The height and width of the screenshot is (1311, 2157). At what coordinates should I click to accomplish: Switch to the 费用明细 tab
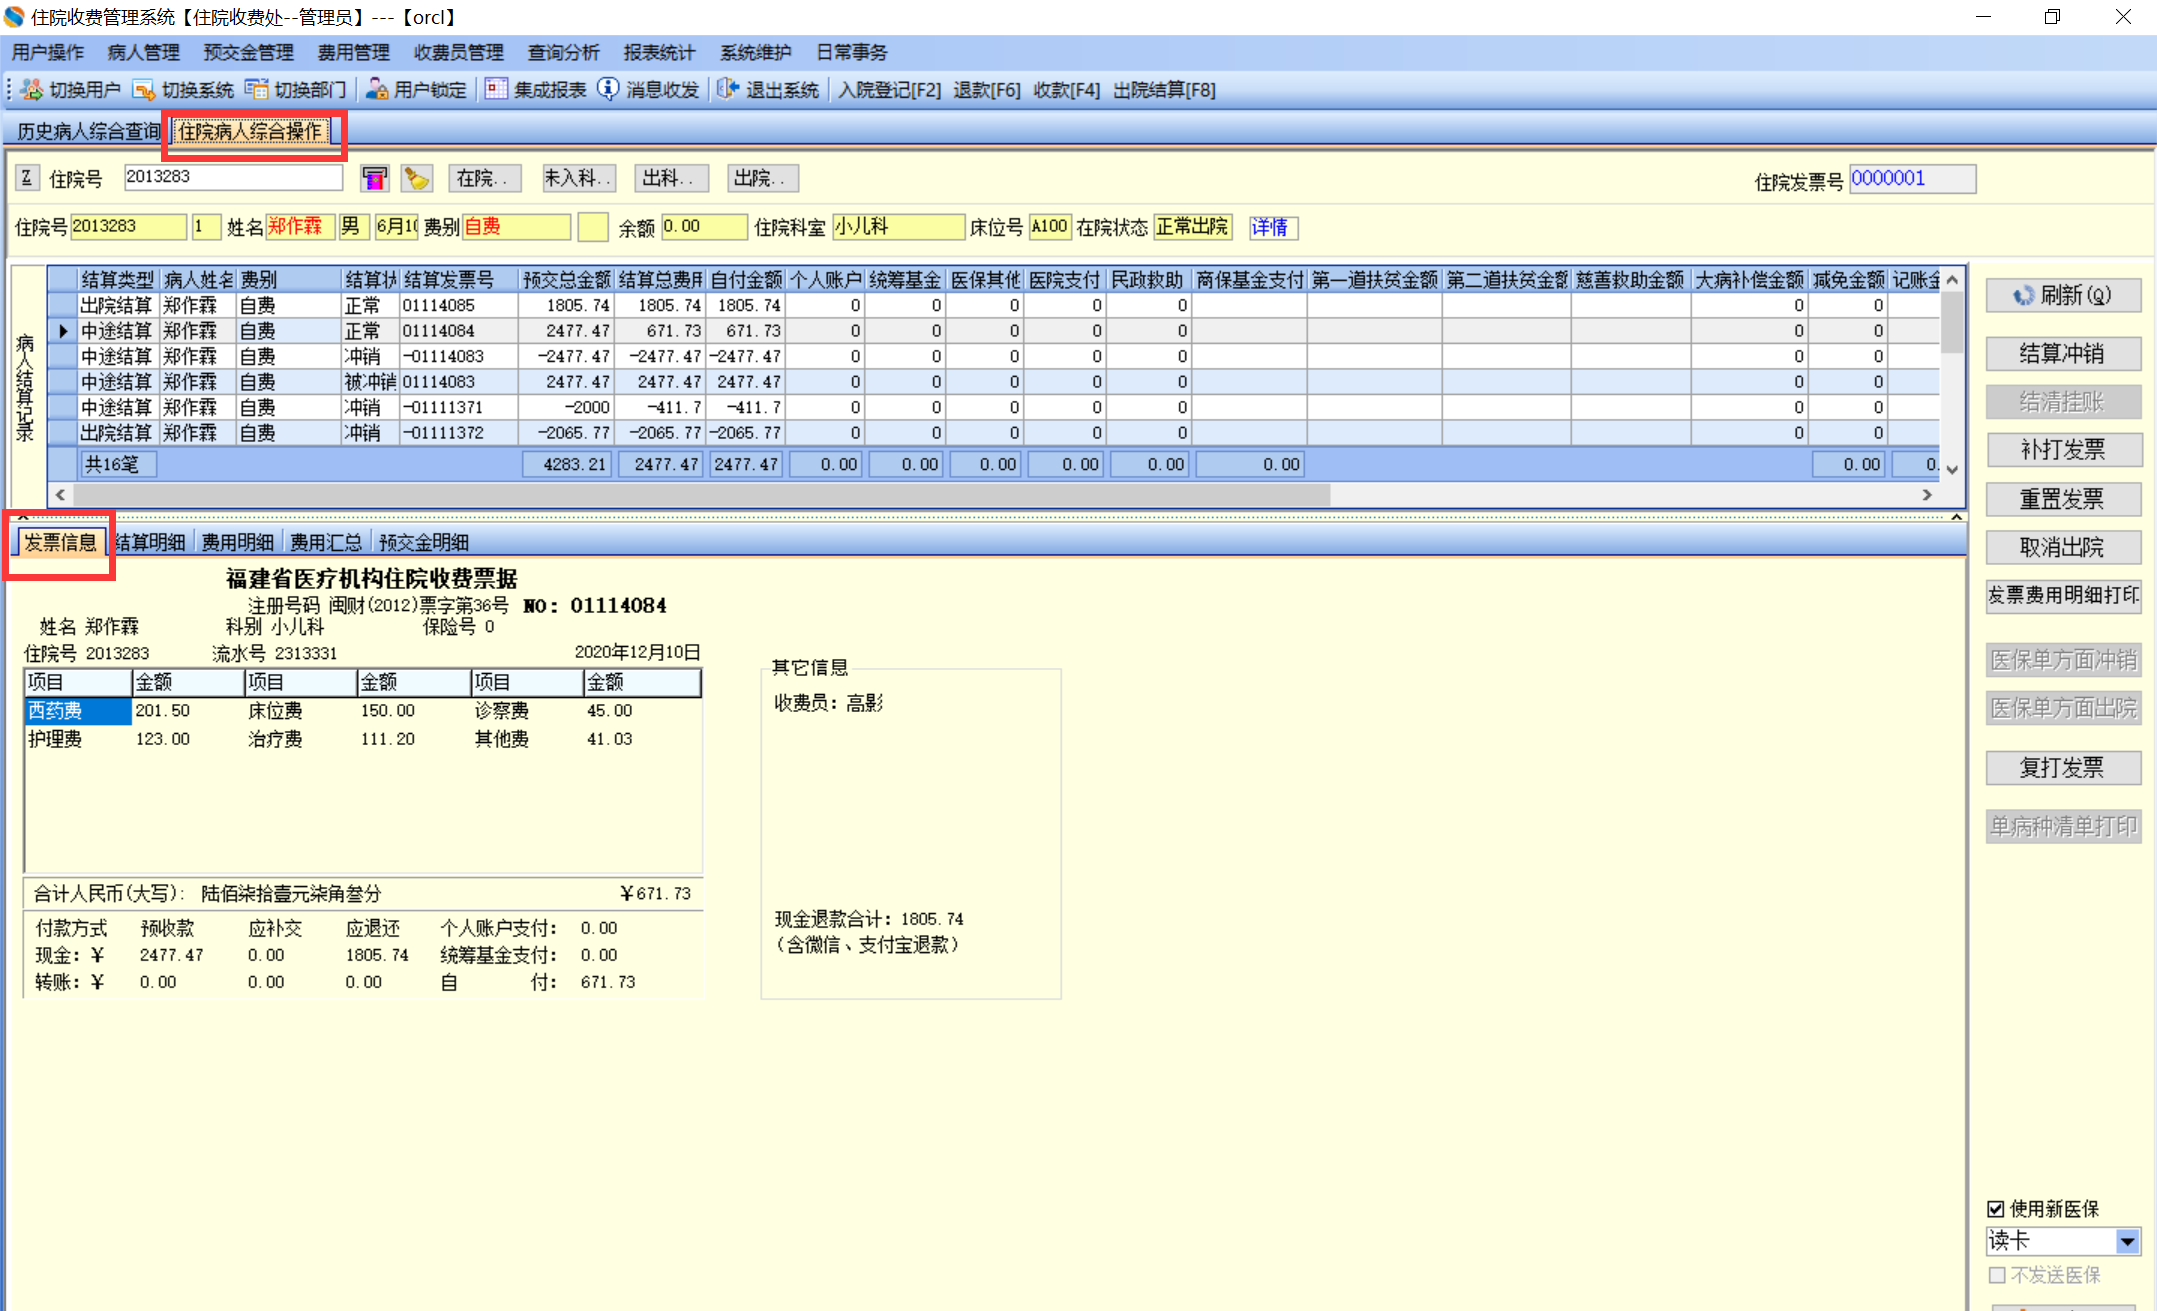click(237, 542)
